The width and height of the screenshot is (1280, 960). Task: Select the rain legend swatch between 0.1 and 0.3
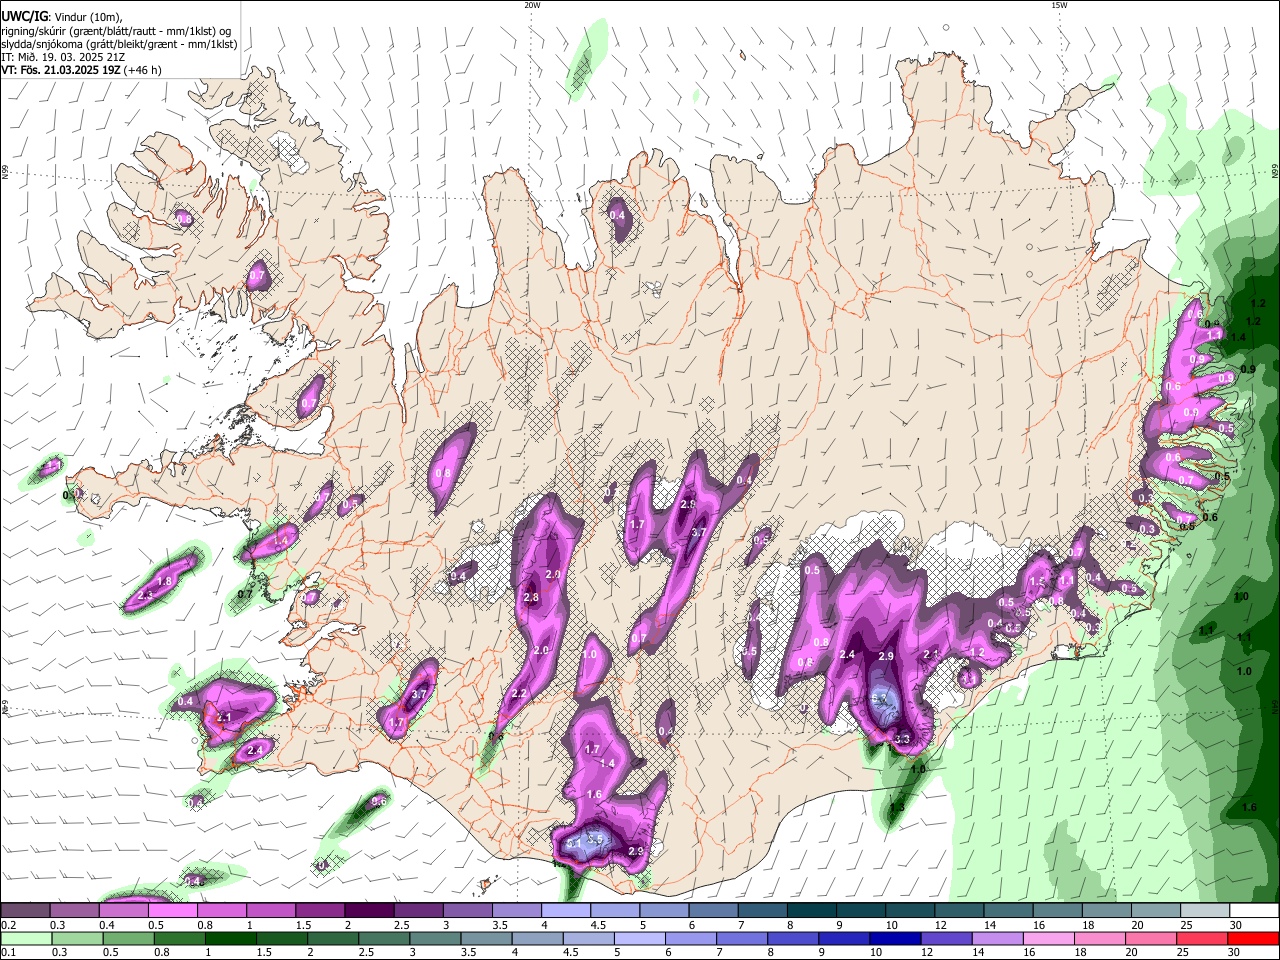[x=26, y=938]
